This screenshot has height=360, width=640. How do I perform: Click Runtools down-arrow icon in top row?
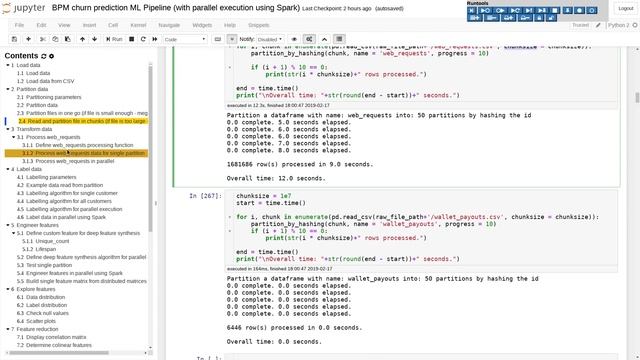pos(567,10)
